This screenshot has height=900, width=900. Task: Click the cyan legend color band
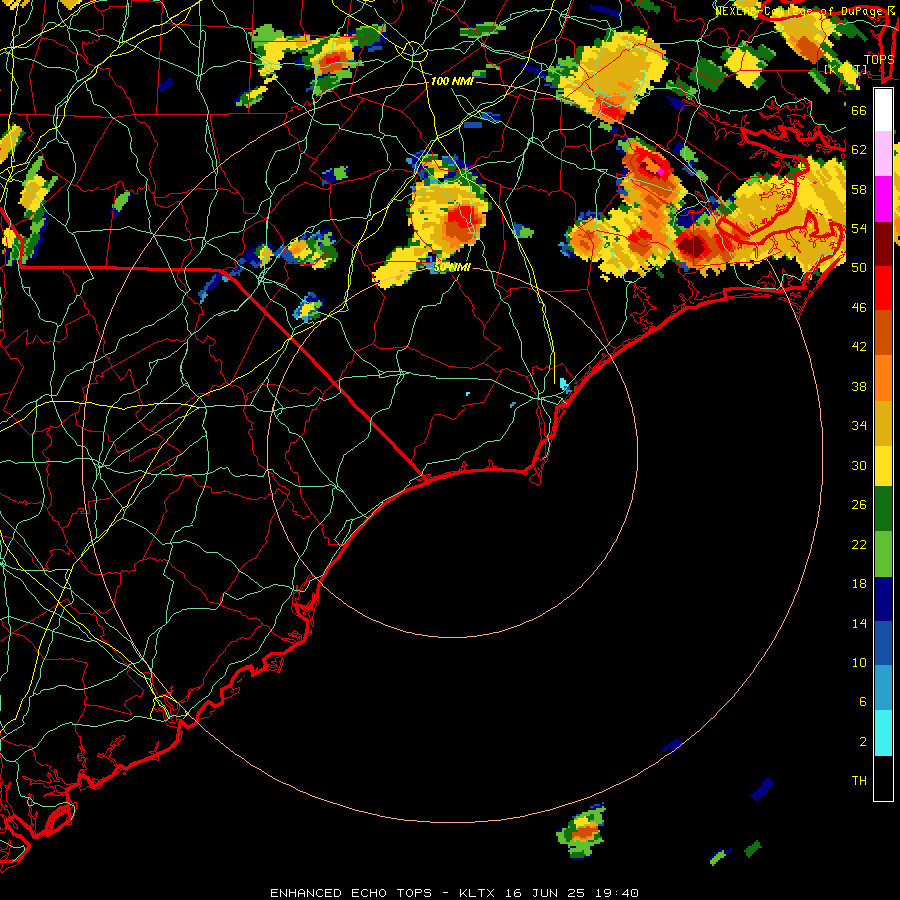coord(883,733)
